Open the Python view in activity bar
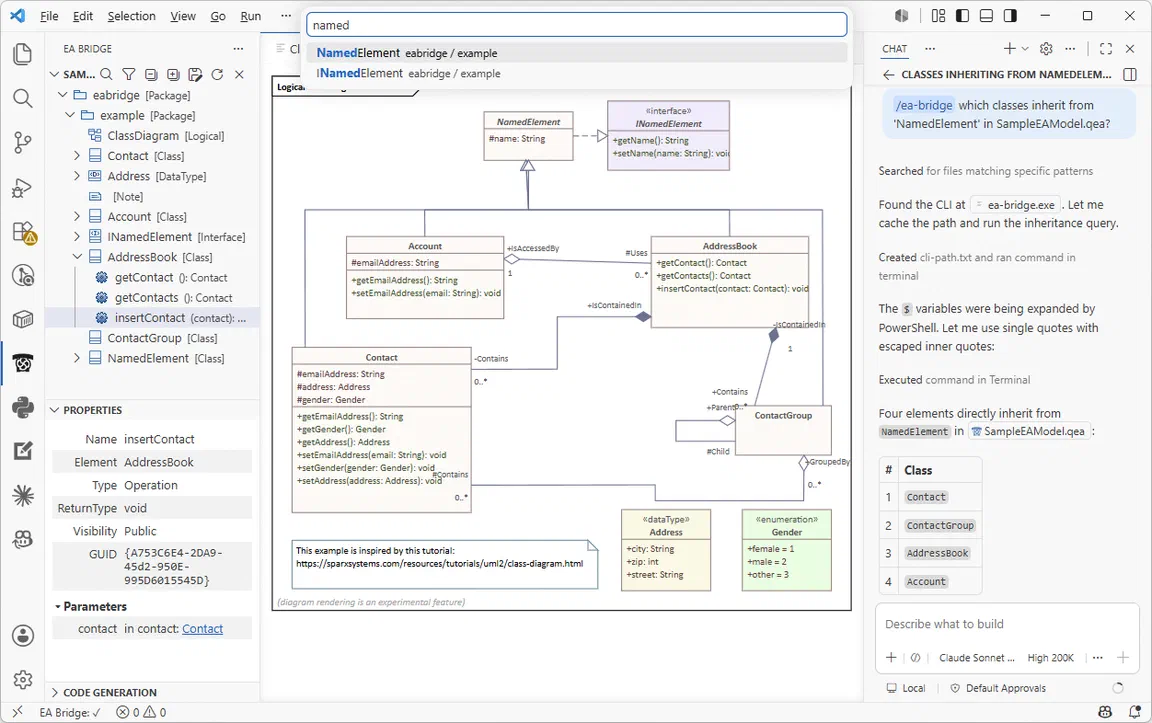Viewport: 1152px width, 723px height. 23,407
